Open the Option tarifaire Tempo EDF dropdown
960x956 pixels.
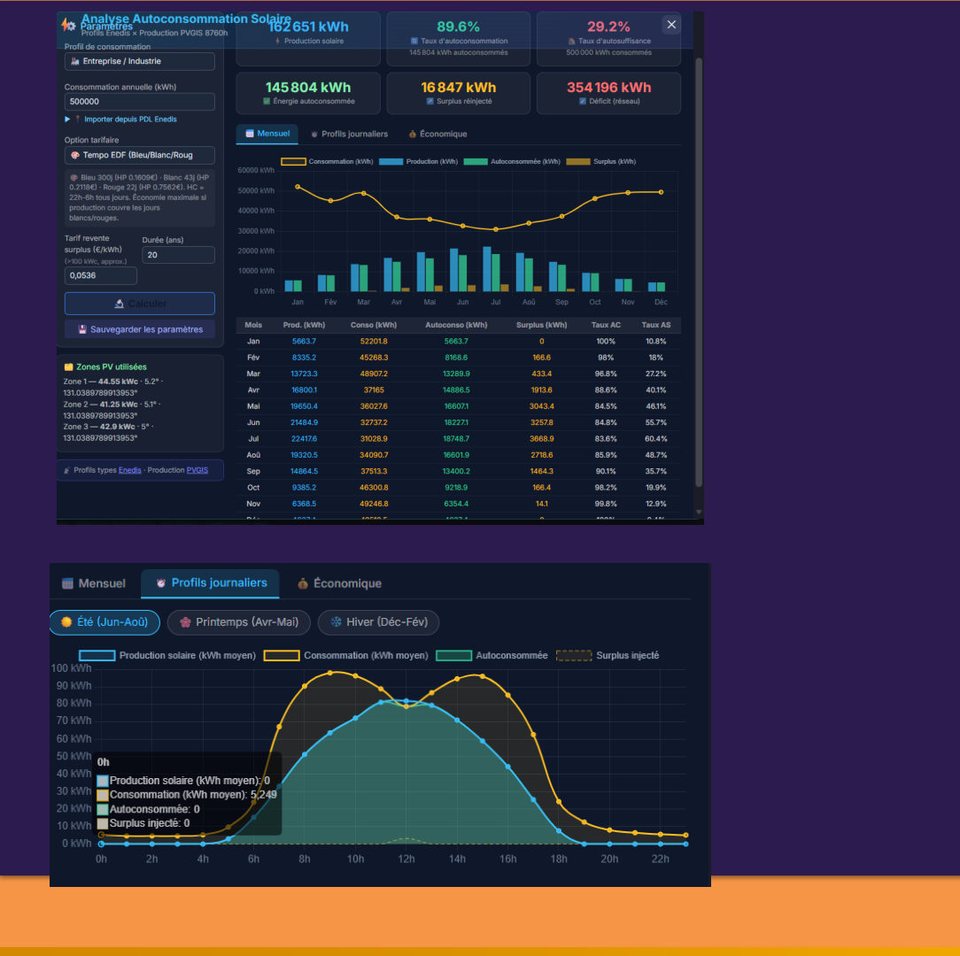[139, 156]
